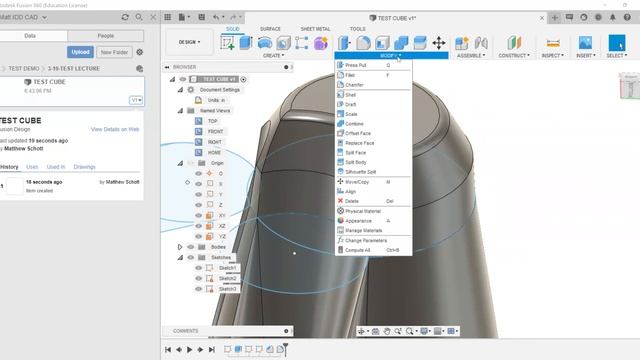Click the notifications bell icon
Viewport: 640px width, 360px height.
[613, 17]
